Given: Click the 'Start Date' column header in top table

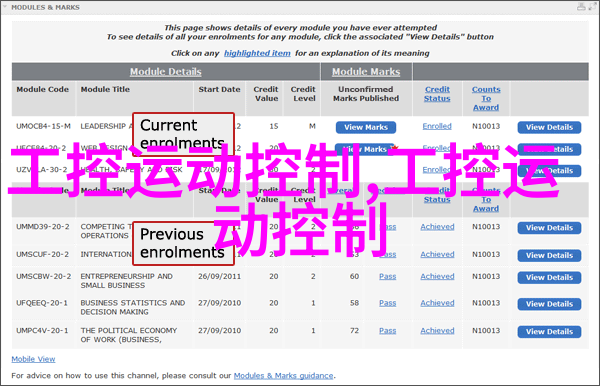Looking at the screenshot, I should click(x=219, y=89).
